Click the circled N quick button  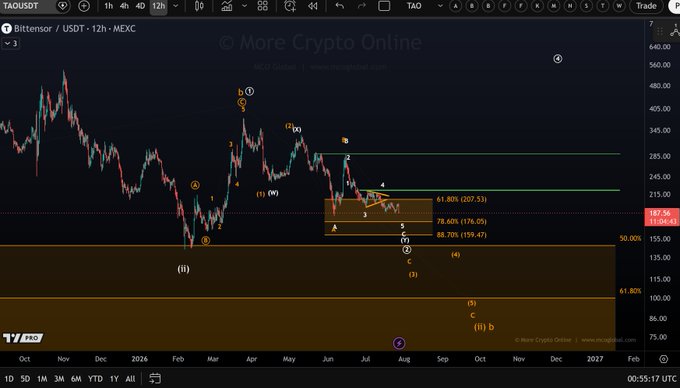click(570, 6)
